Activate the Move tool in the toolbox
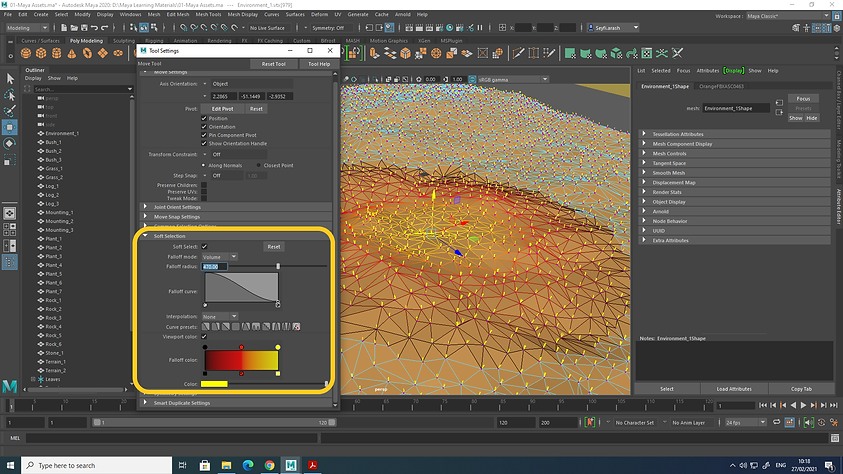 (10, 127)
